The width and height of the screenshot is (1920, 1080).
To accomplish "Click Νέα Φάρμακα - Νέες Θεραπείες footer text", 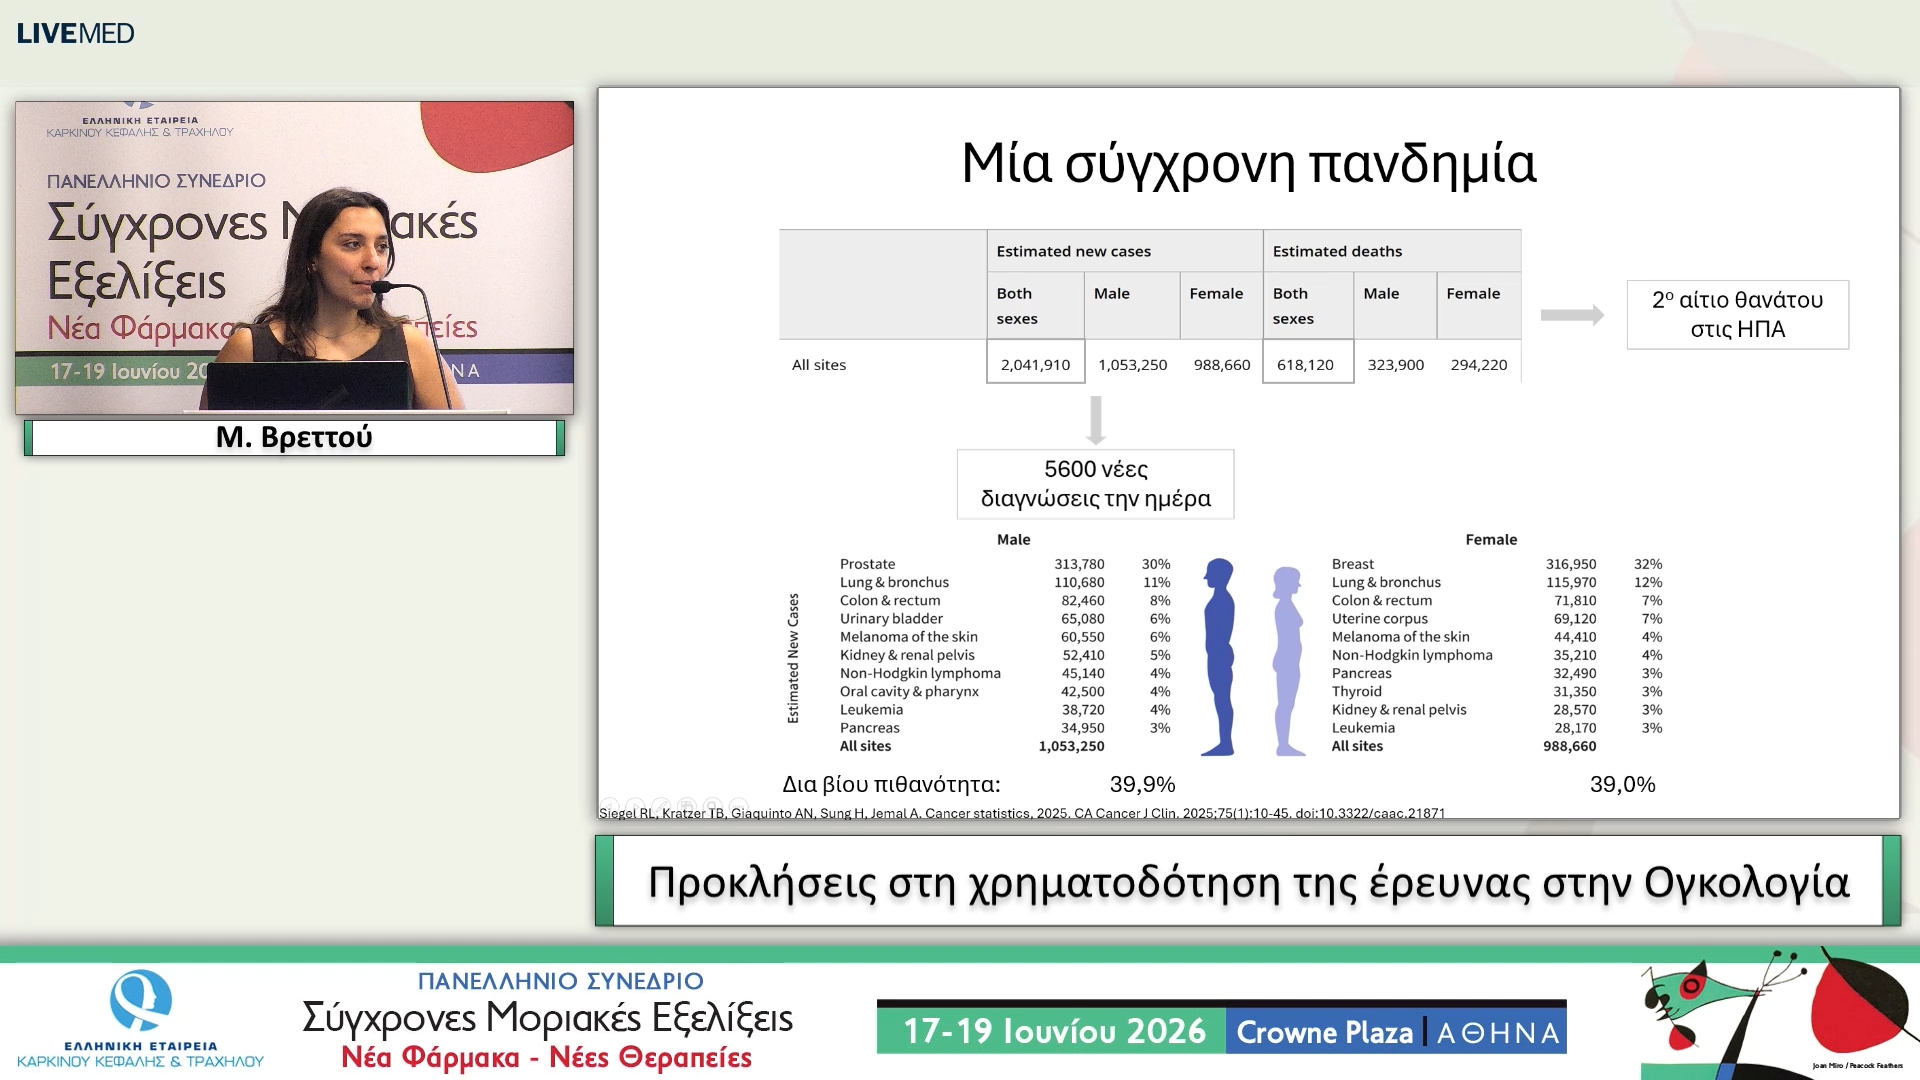I will click(546, 1057).
